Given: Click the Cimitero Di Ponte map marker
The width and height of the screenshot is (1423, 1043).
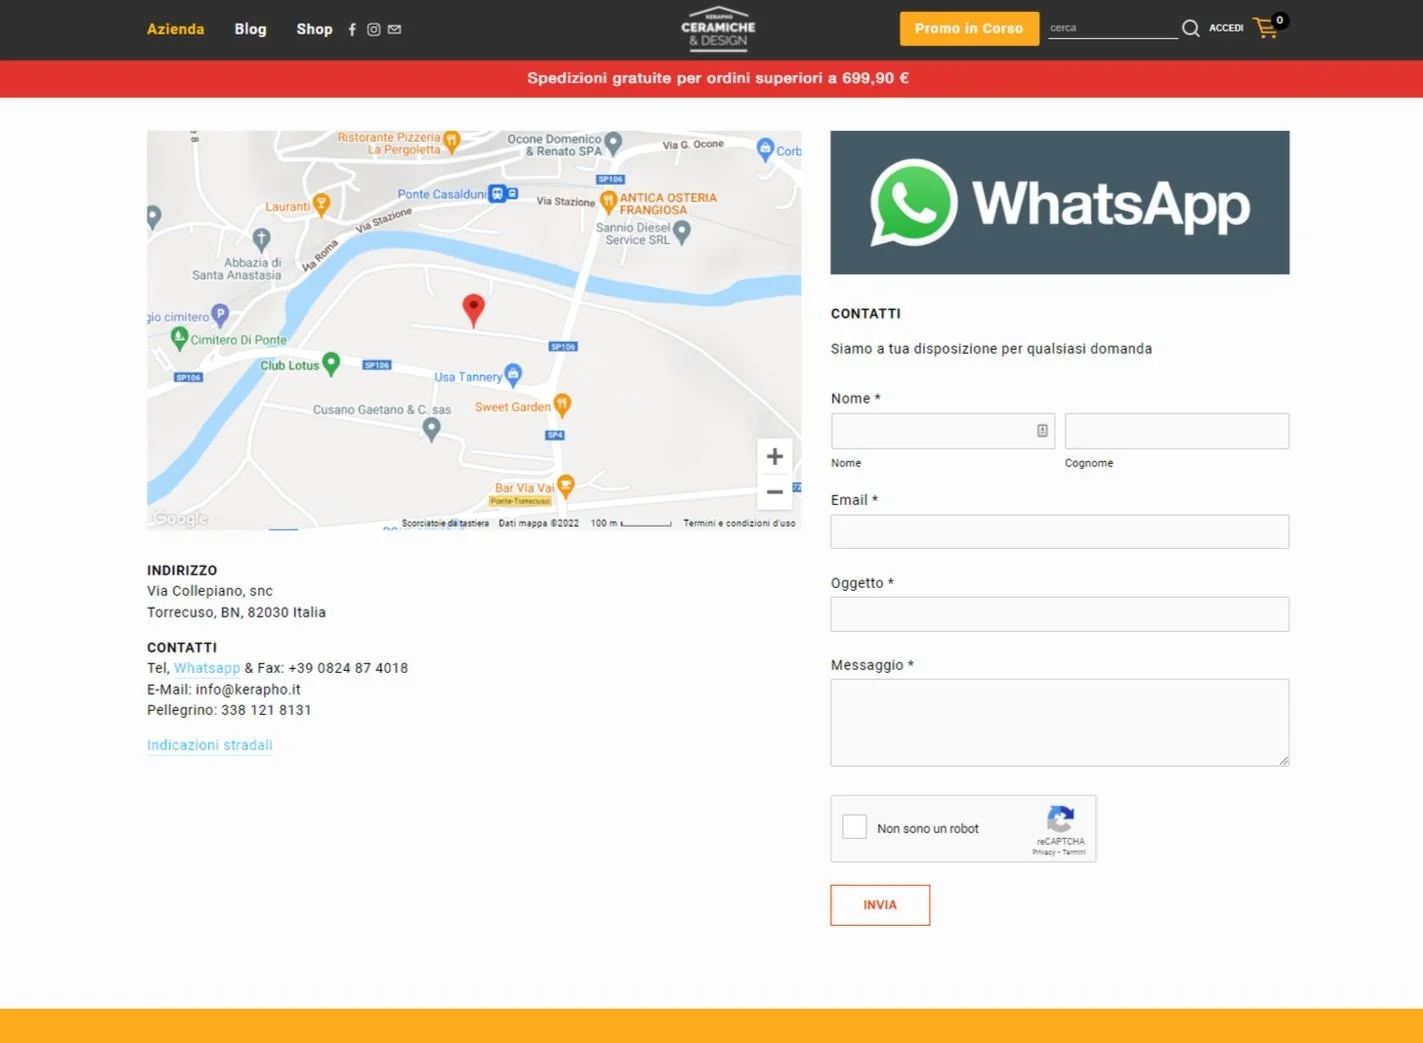Looking at the screenshot, I should pos(180,339).
